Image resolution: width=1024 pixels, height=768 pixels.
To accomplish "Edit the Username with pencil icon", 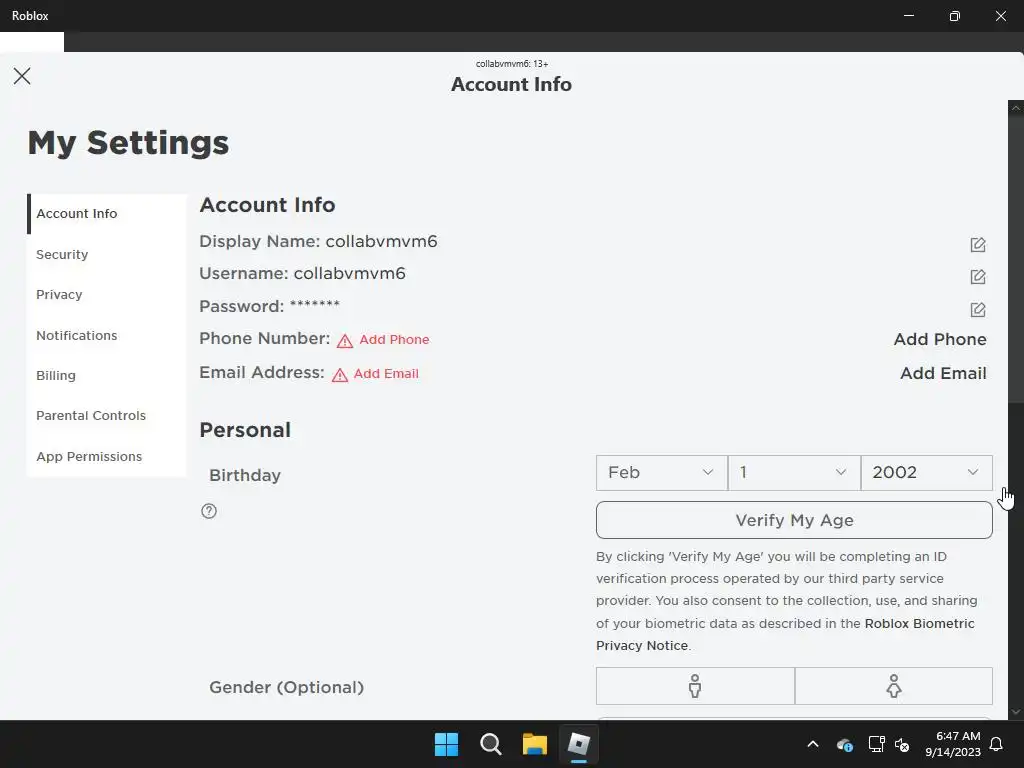I will pos(978,276).
